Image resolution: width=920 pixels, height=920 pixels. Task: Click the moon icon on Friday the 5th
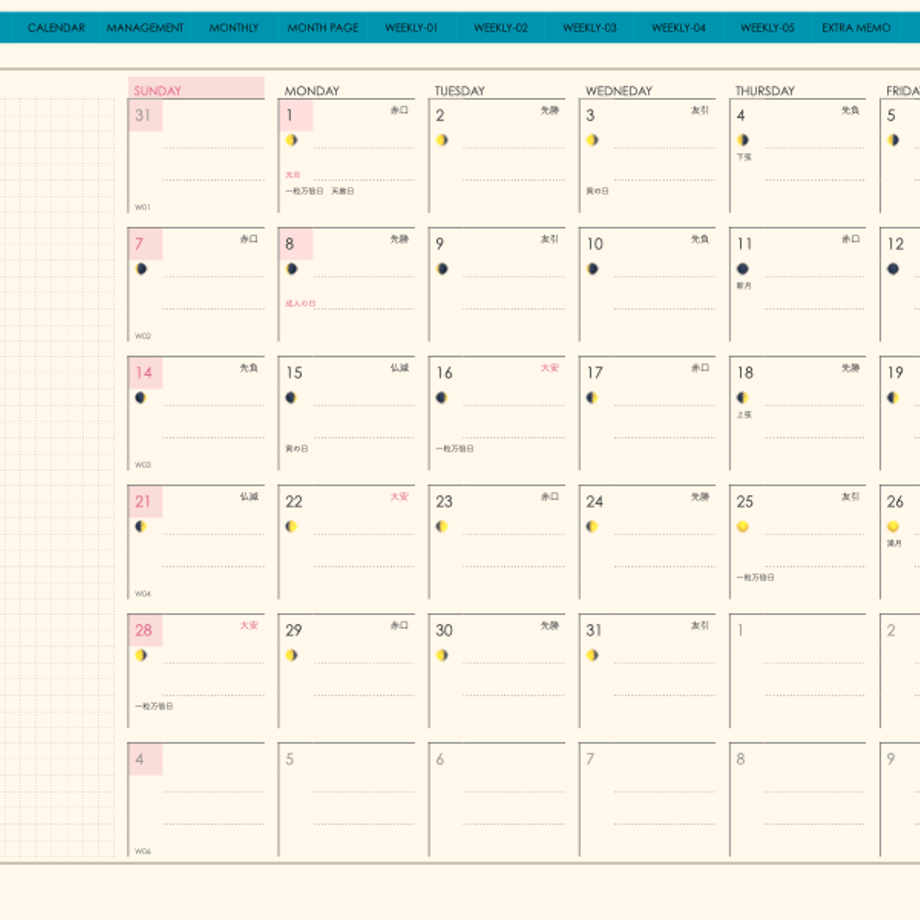tap(893, 140)
